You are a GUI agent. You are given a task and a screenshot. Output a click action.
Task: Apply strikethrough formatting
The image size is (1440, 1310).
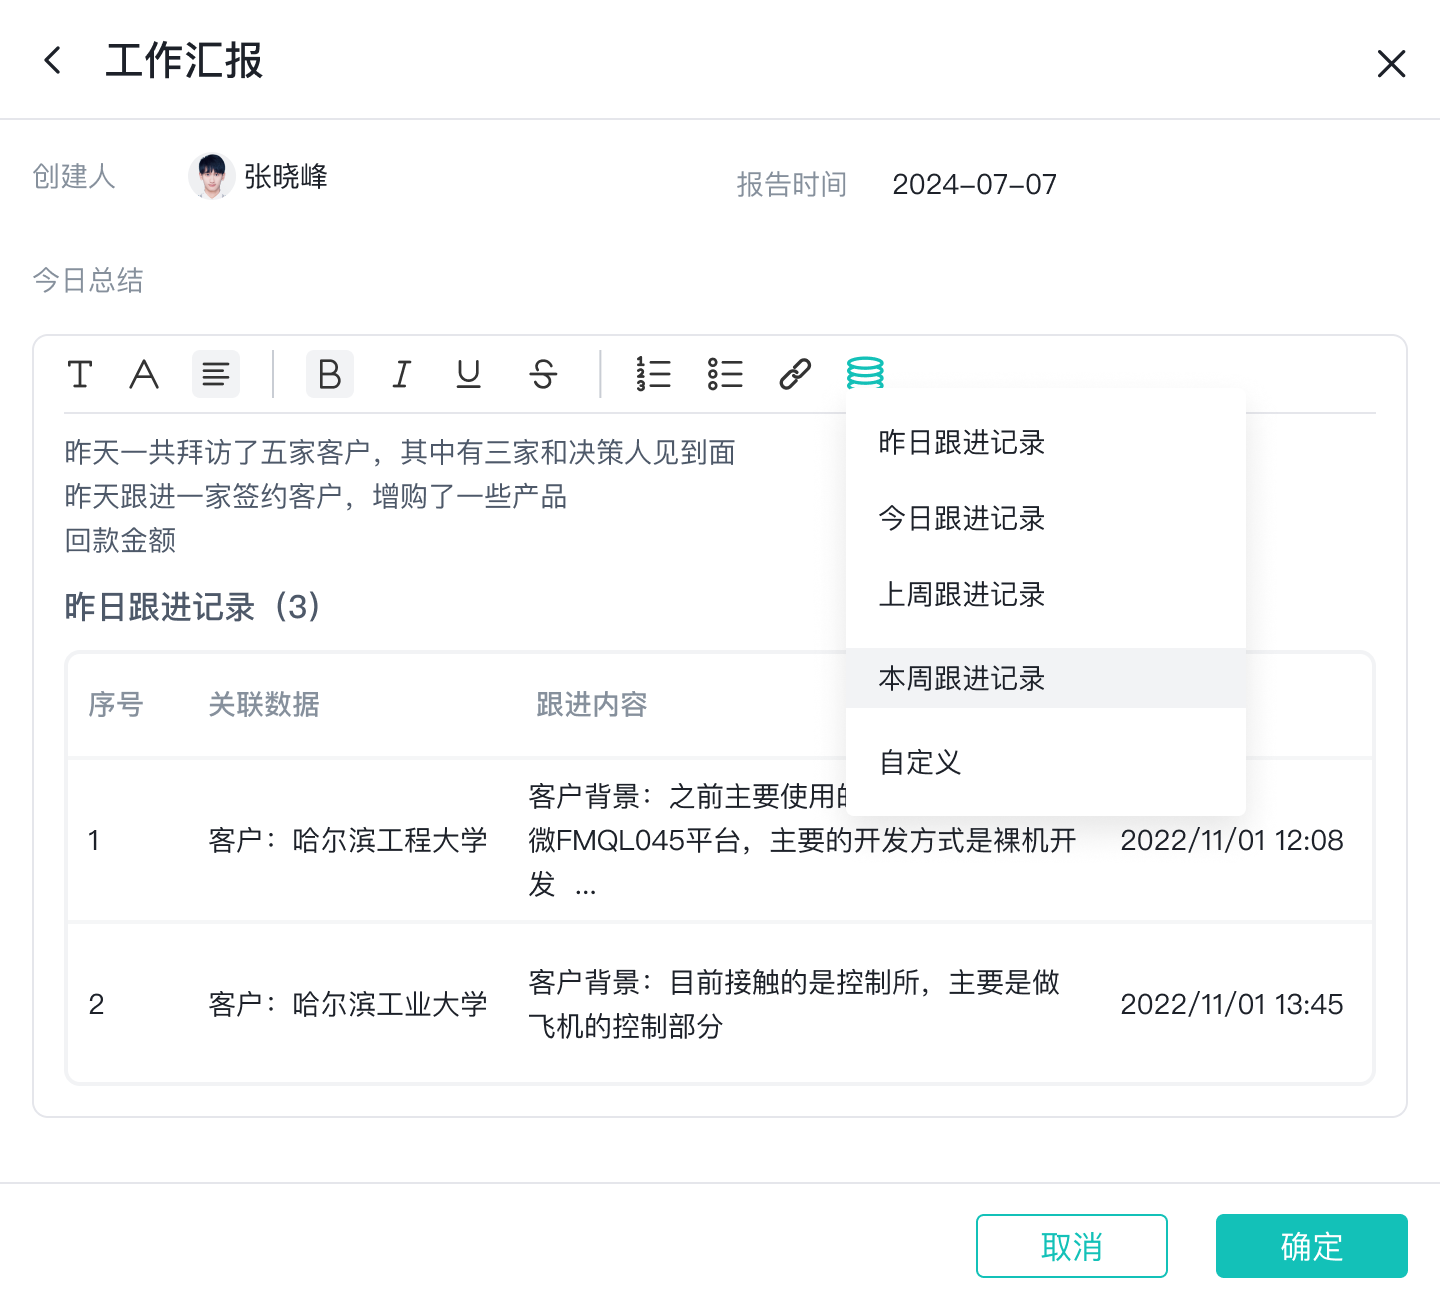pyautogui.click(x=543, y=375)
